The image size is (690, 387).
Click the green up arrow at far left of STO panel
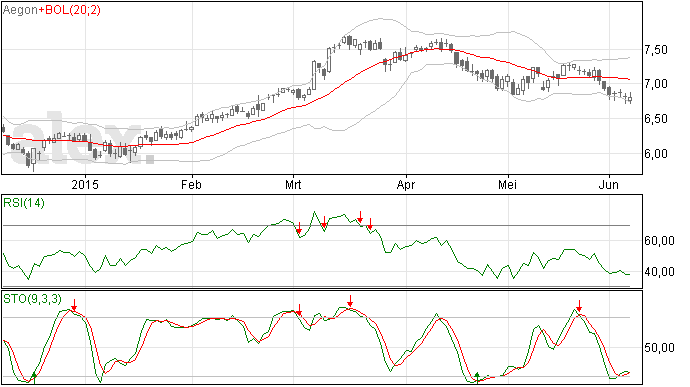pos(34,377)
